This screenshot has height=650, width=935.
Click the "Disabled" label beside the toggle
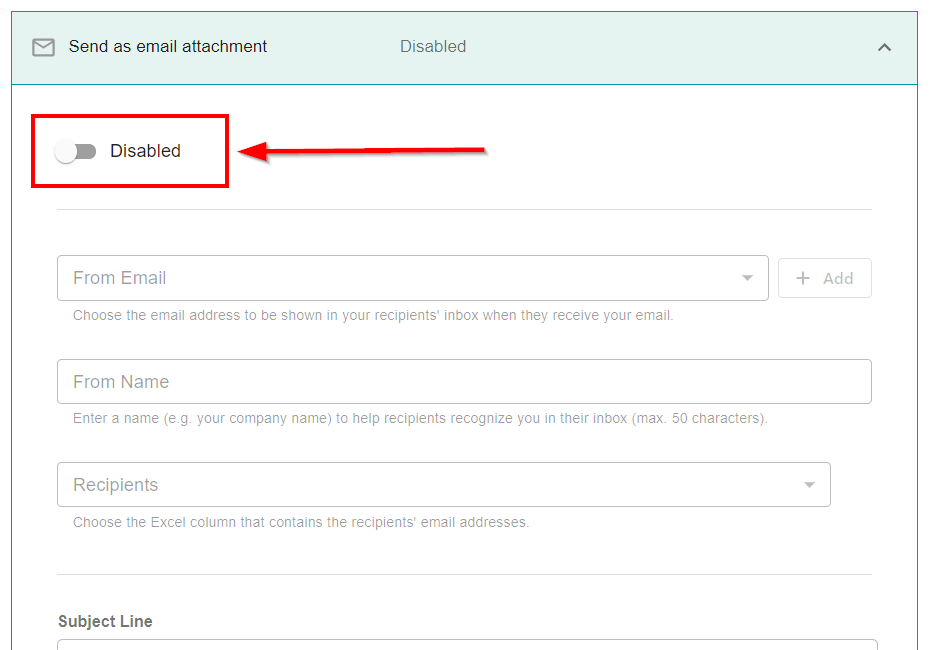click(145, 151)
